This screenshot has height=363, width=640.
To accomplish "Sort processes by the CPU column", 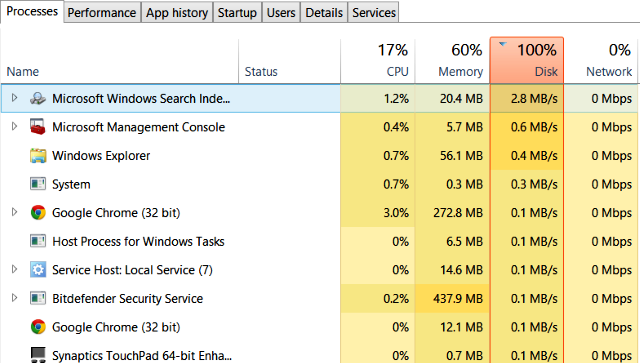I will 378,61.
